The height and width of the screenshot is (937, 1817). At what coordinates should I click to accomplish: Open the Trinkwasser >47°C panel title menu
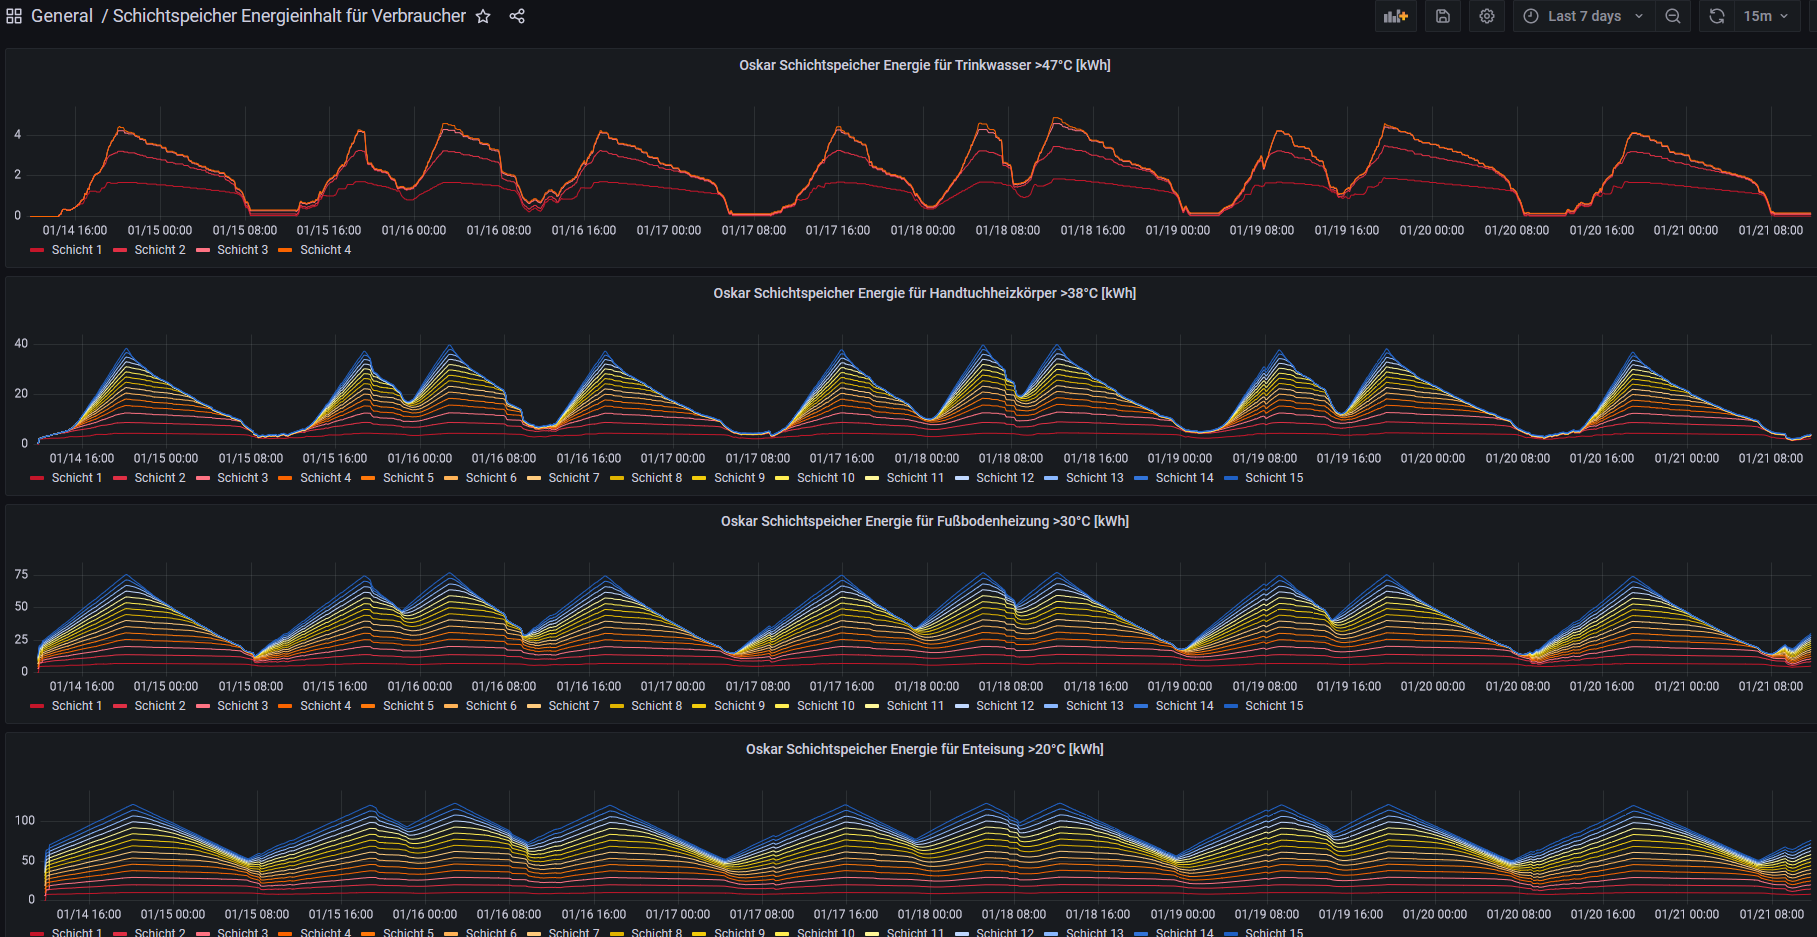point(924,65)
